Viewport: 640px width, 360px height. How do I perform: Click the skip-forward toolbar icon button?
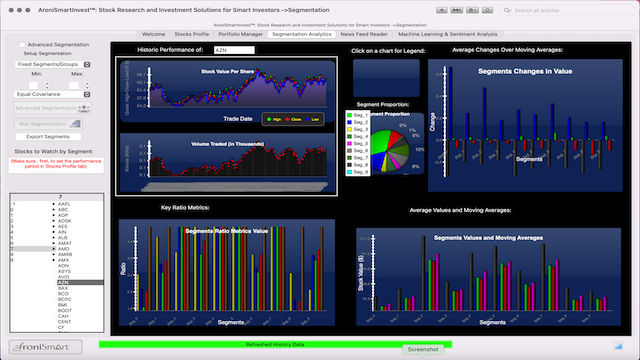456,10
